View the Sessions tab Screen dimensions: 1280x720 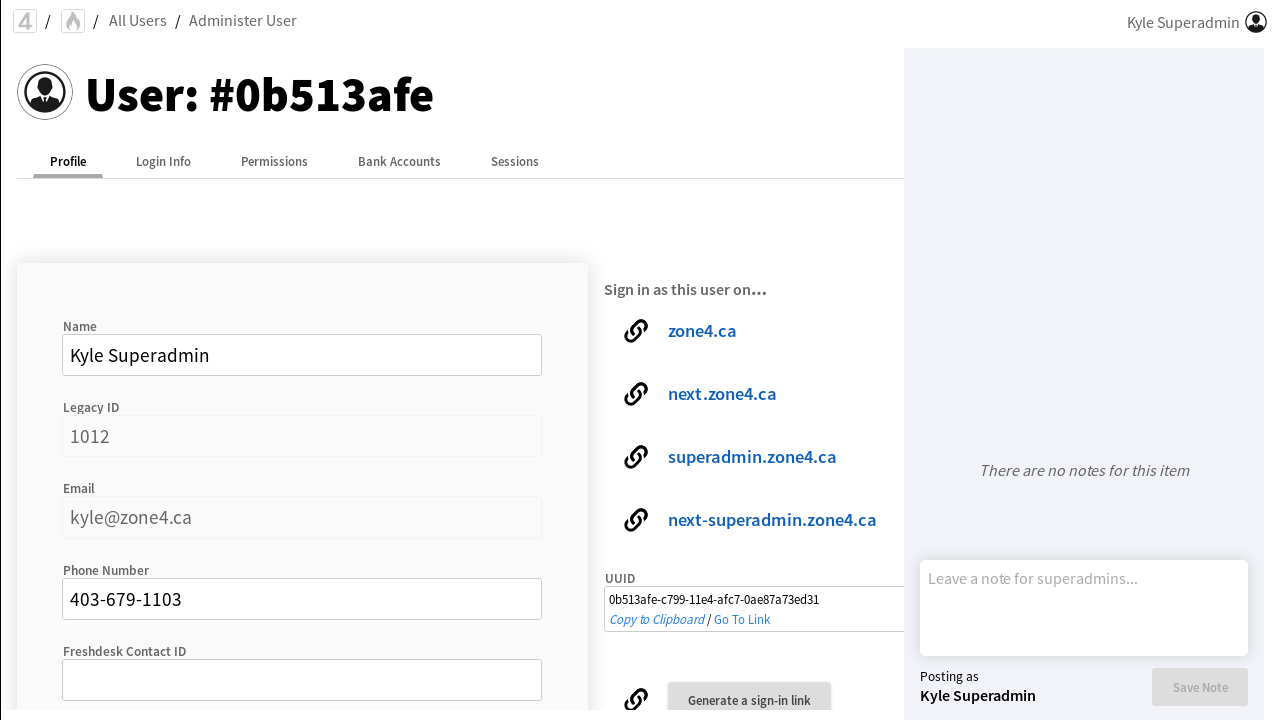coord(514,162)
